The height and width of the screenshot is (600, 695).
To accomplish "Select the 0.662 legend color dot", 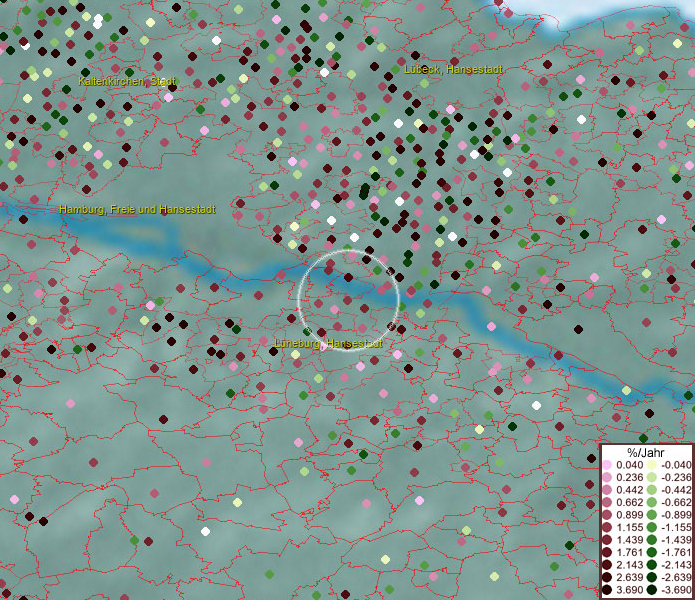I will 607,503.
